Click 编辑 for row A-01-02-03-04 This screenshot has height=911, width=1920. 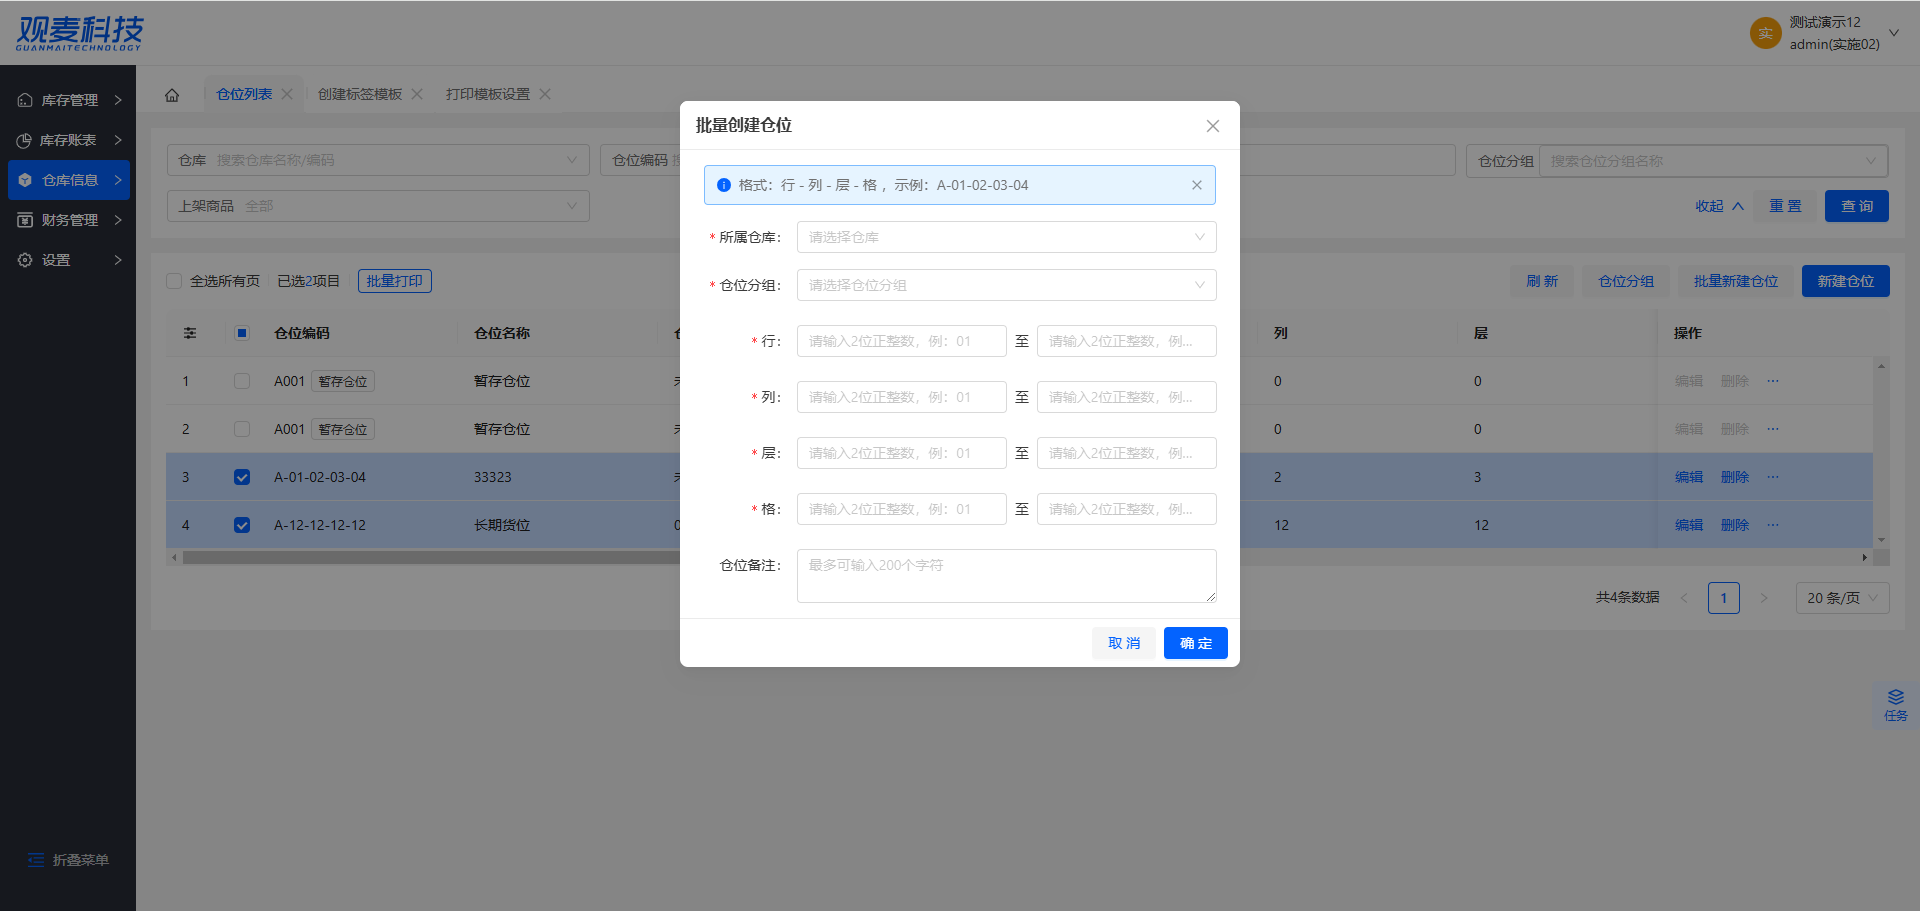click(x=1689, y=477)
